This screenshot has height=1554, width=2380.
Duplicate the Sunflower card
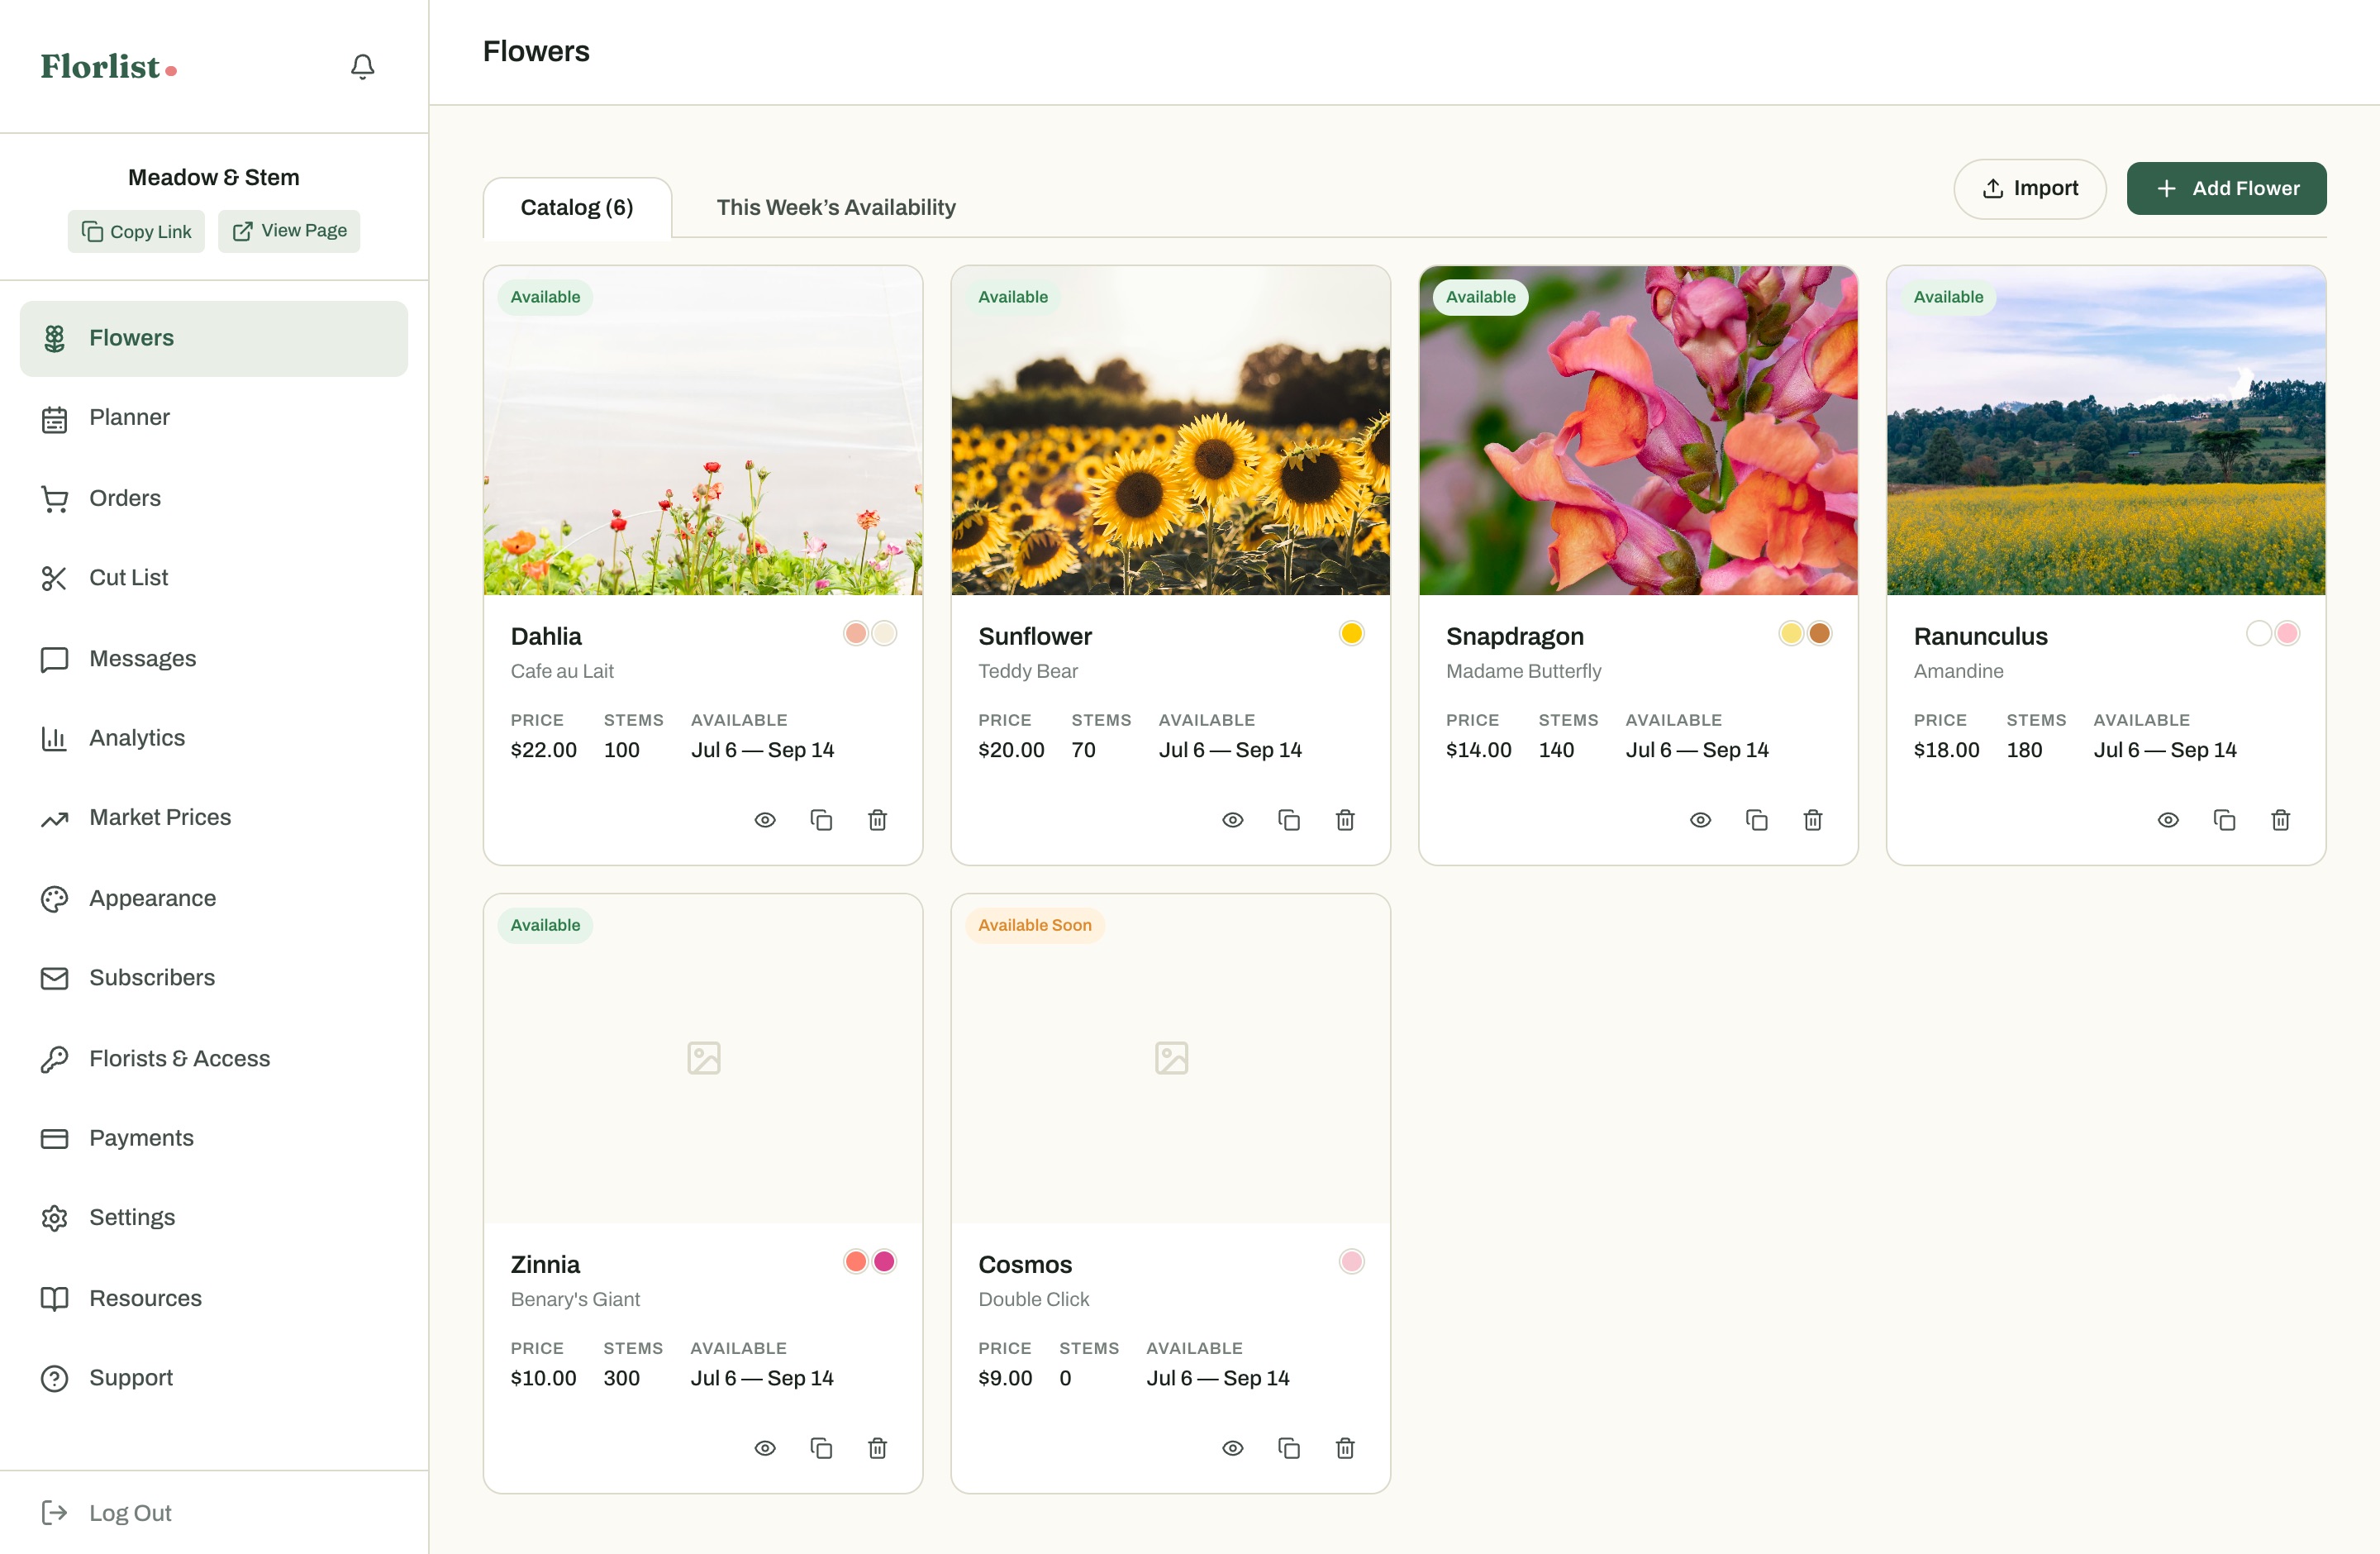[x=1289, y=820]
